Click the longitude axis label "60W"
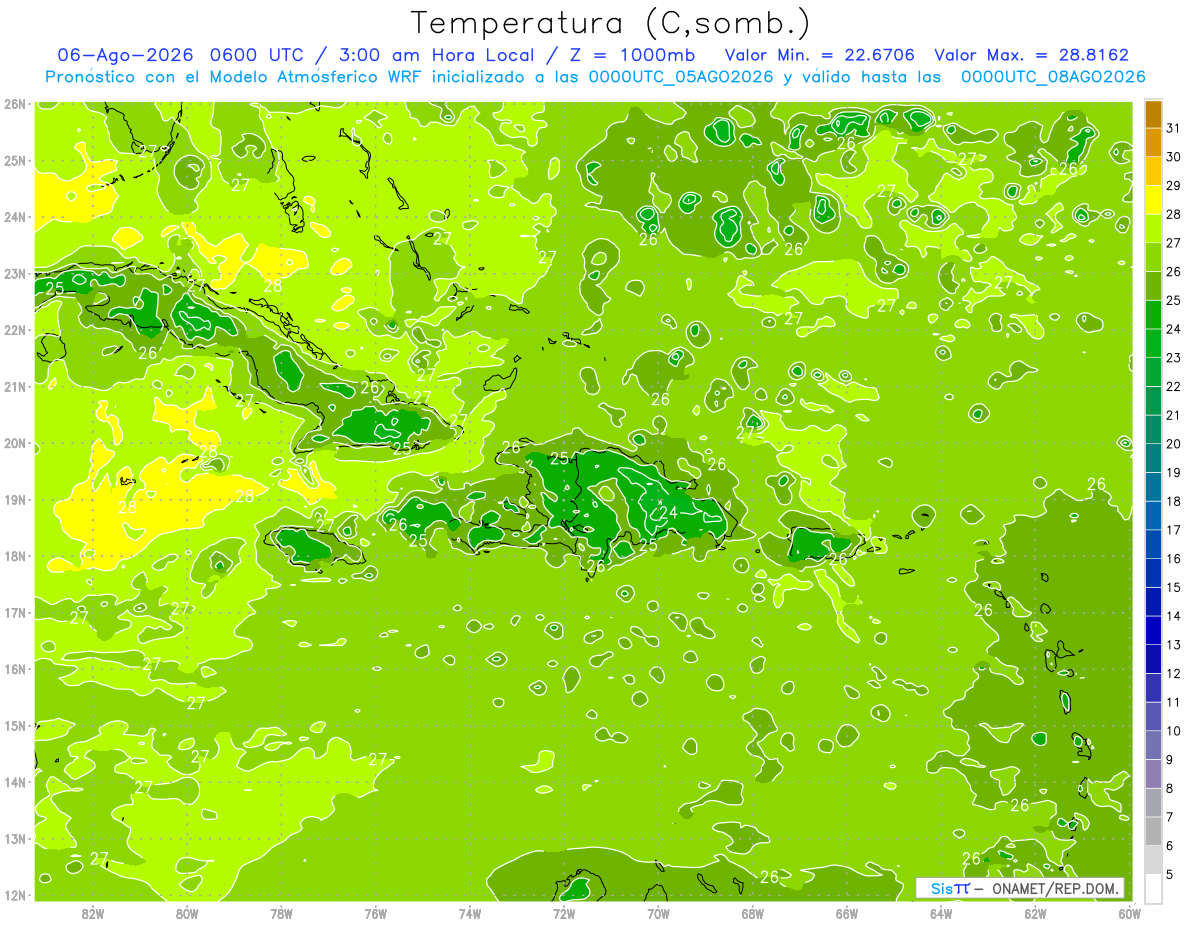Screen dimensions: 1200x927 [1129, 913]
